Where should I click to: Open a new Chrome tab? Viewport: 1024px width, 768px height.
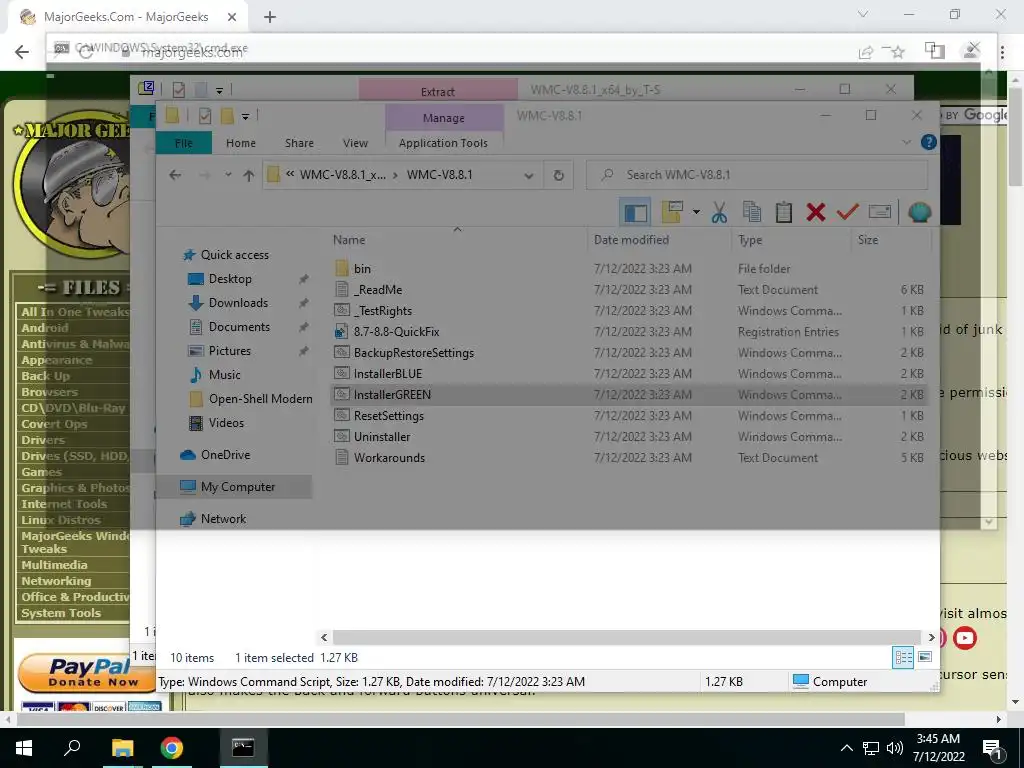tap(270, 17)
